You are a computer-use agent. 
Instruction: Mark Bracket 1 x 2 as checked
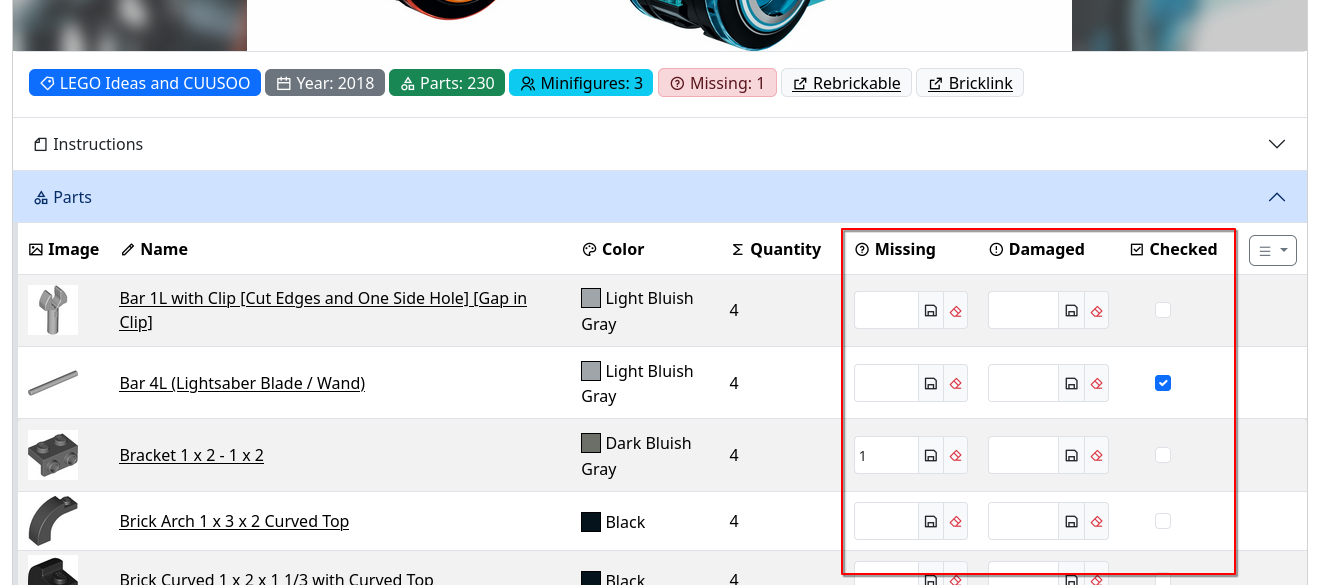(1162, 455)
